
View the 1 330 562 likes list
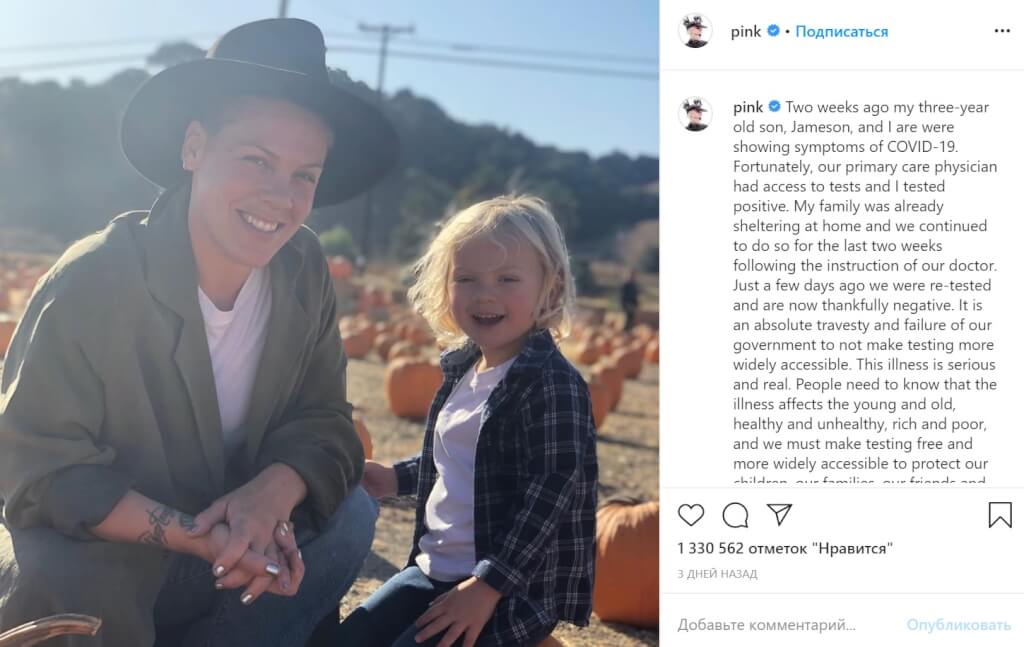click(x=784, y=548)
